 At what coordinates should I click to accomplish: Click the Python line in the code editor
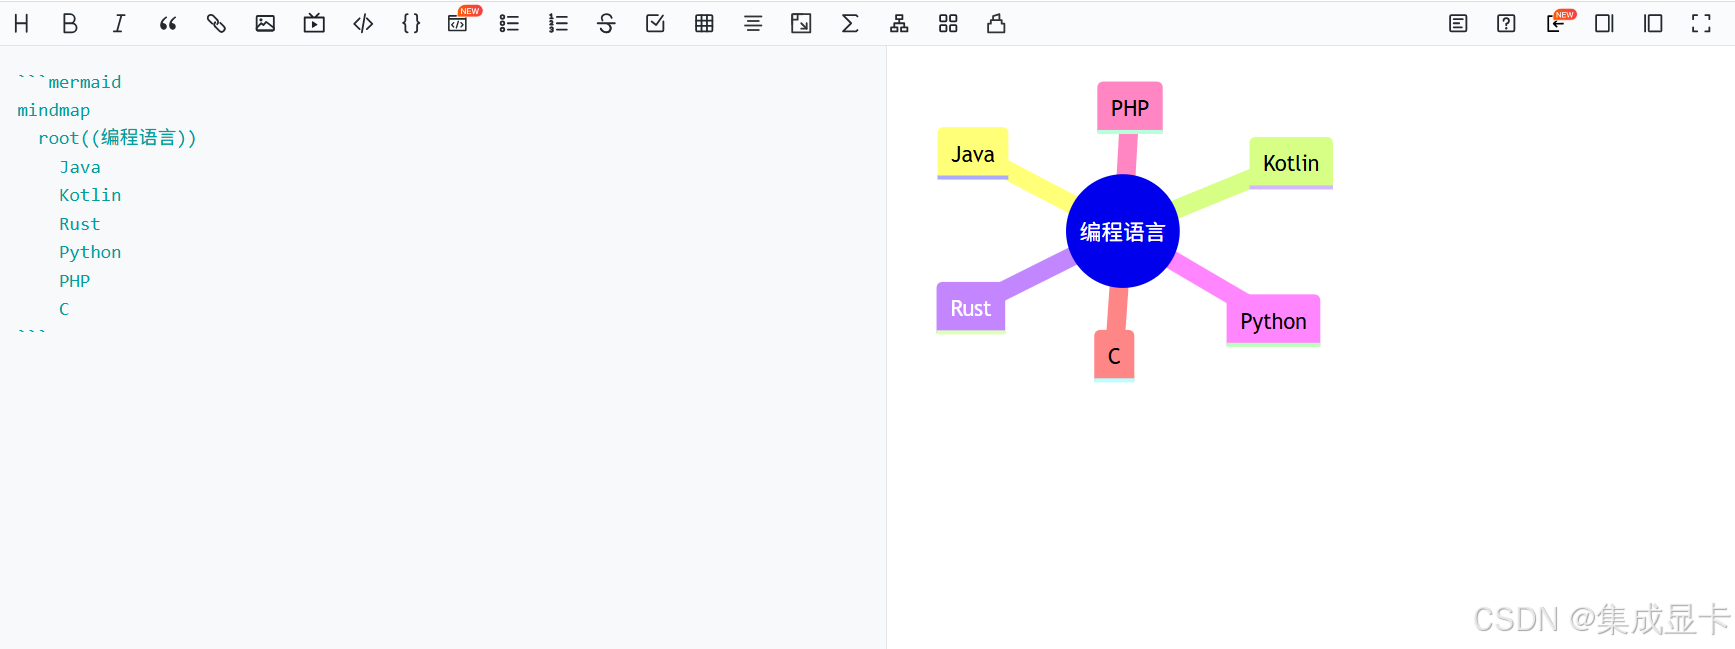(x=90, y=252)
